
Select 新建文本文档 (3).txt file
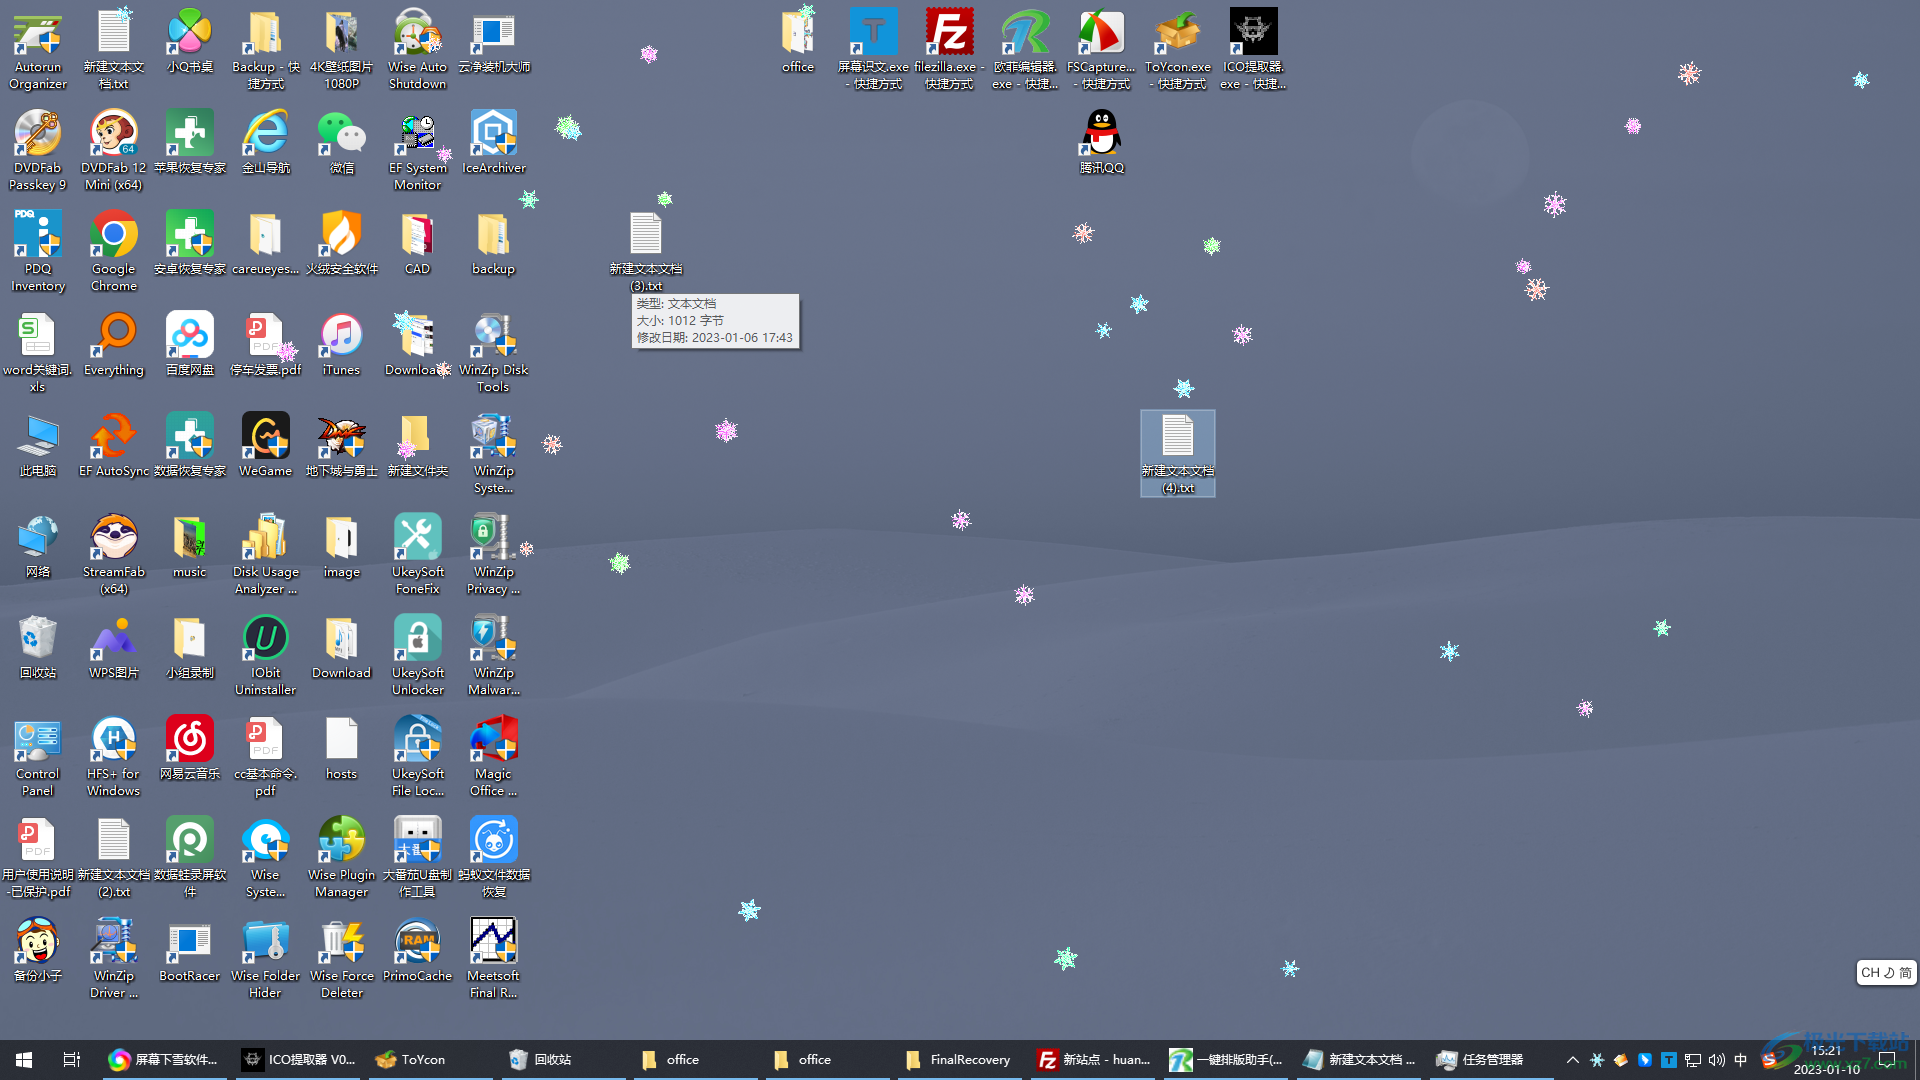[x=646, y=252]
